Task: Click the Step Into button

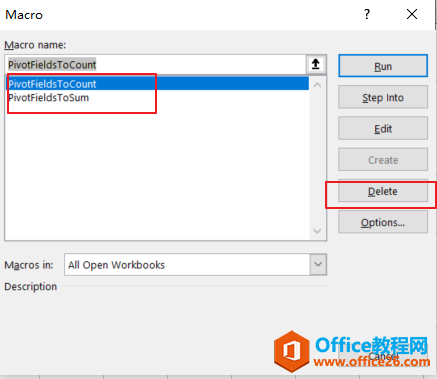Action: (x=383, y=97)
